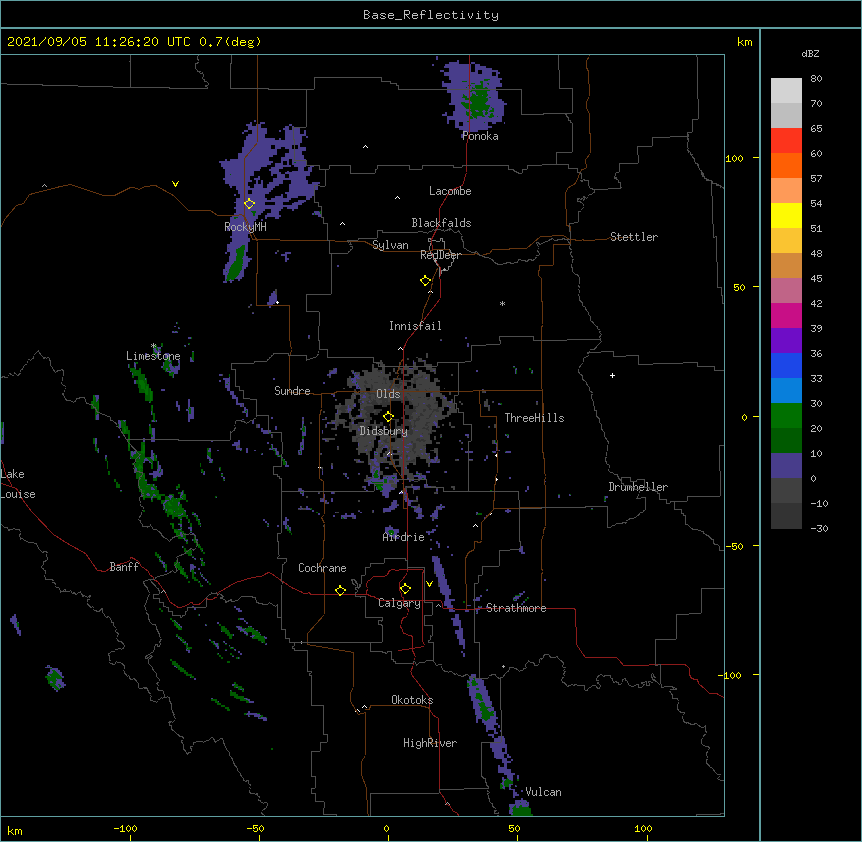Select the yellow diamond marker south of RedDeer

click(x=425, y=281)
